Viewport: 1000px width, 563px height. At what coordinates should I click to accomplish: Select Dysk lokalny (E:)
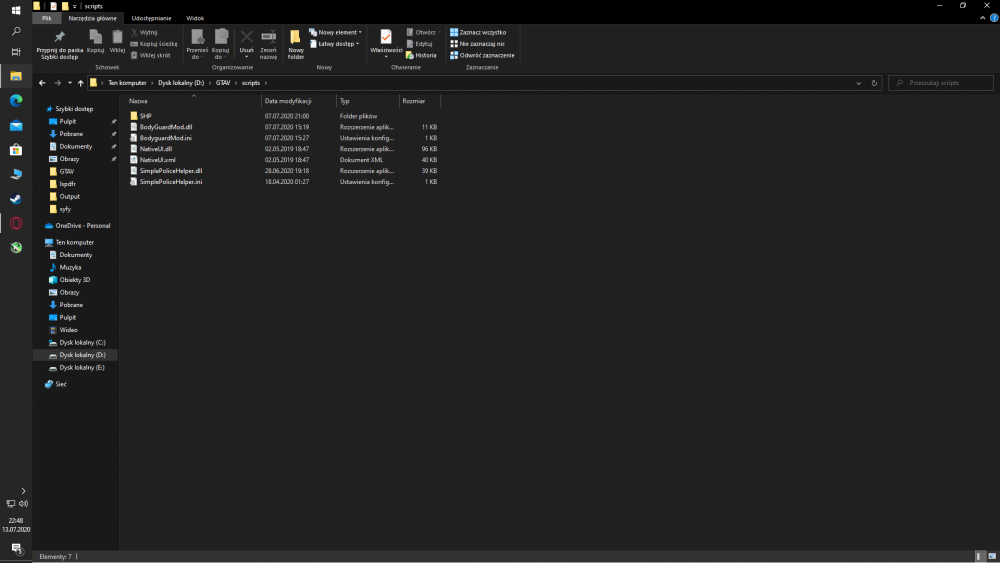(x=82, y=367)
